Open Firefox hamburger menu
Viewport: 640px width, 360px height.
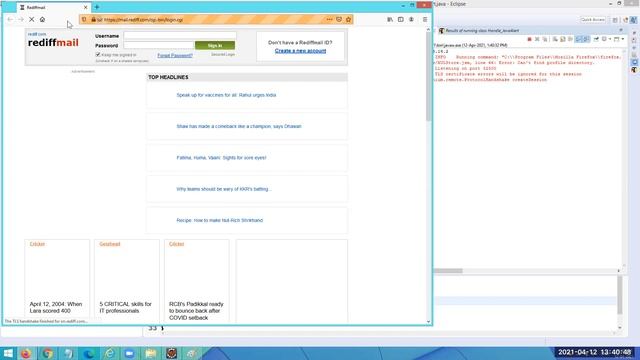point(425,20)
